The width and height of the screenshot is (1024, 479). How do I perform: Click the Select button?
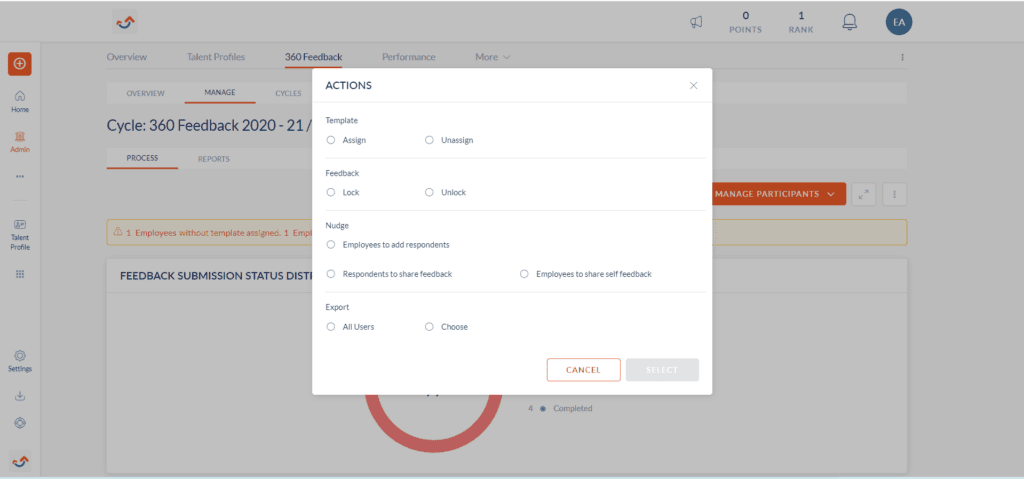[x=662, y=370]
